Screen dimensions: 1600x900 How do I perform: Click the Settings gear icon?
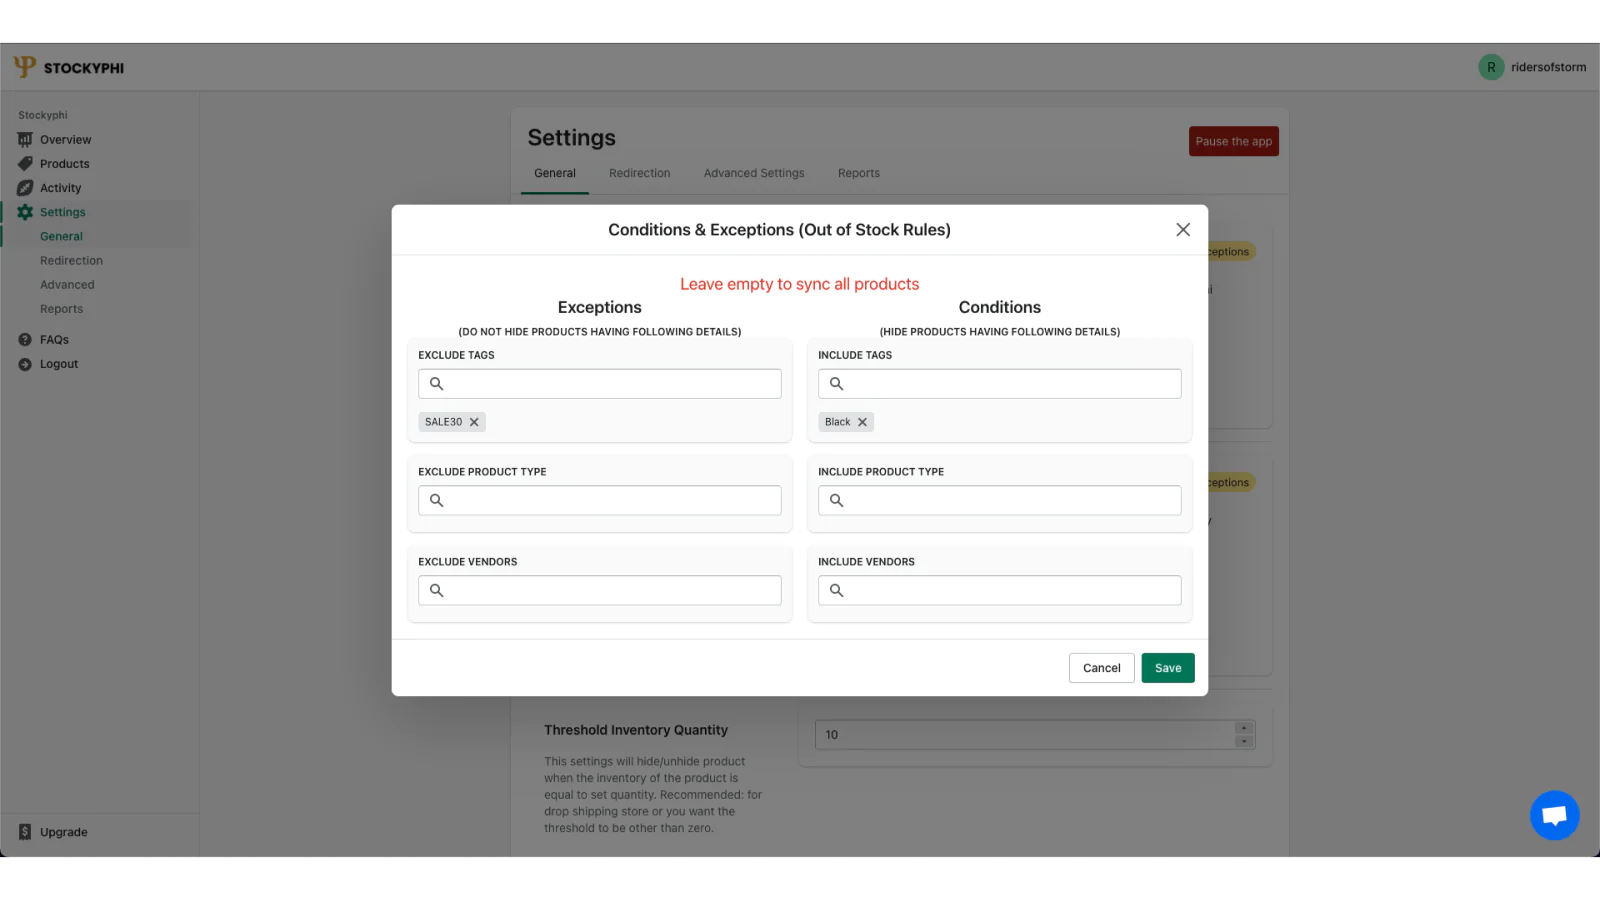[25, 212]
